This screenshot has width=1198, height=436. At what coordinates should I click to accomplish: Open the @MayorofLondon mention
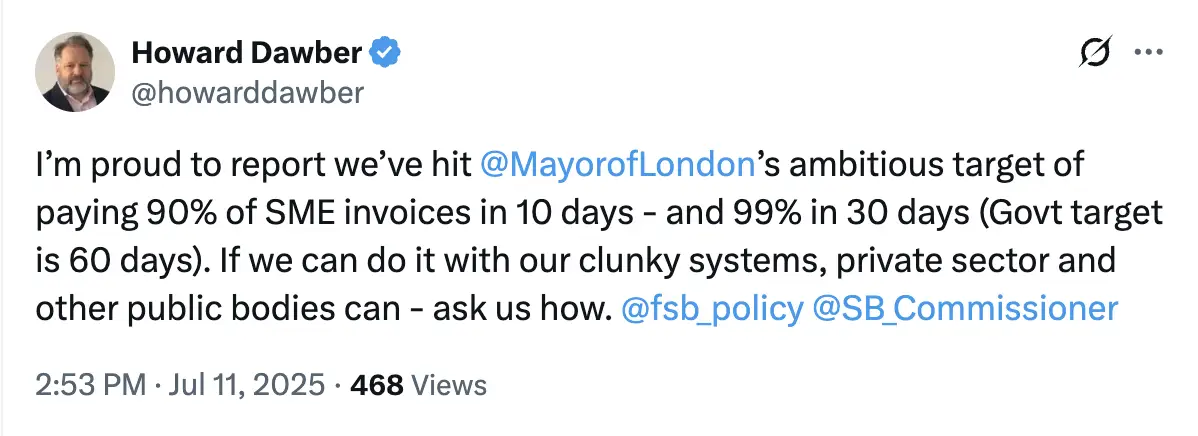616,166
